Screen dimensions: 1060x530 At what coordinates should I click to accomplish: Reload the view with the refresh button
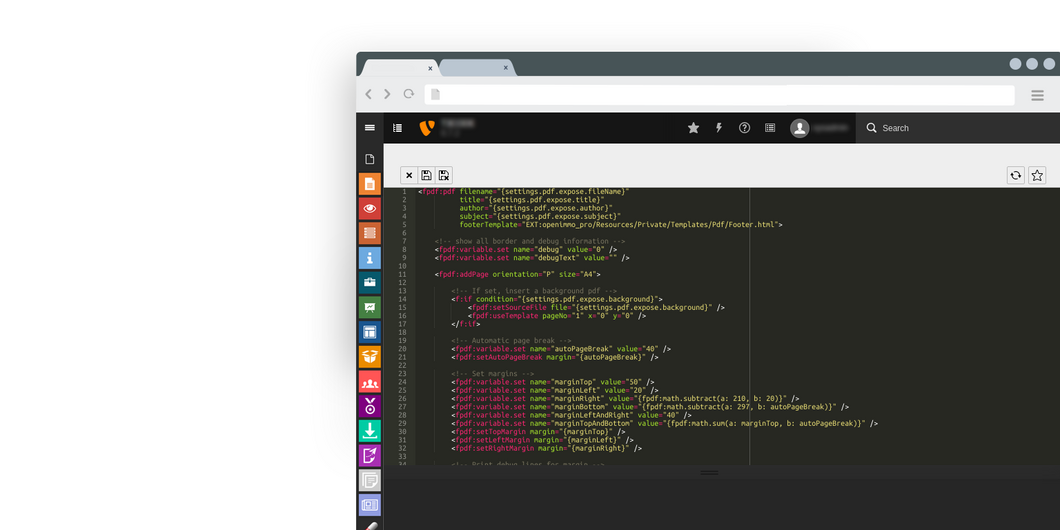coord(1015,176)
